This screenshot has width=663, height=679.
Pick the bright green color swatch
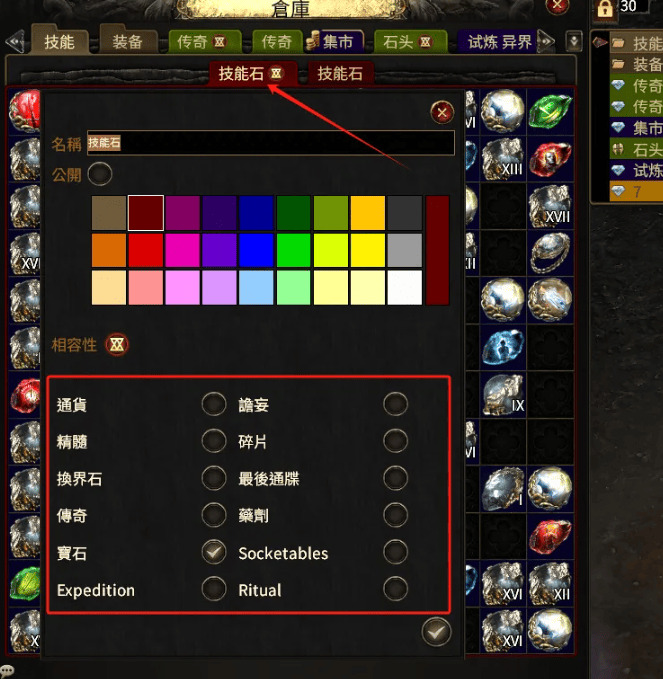click(293, 250)
